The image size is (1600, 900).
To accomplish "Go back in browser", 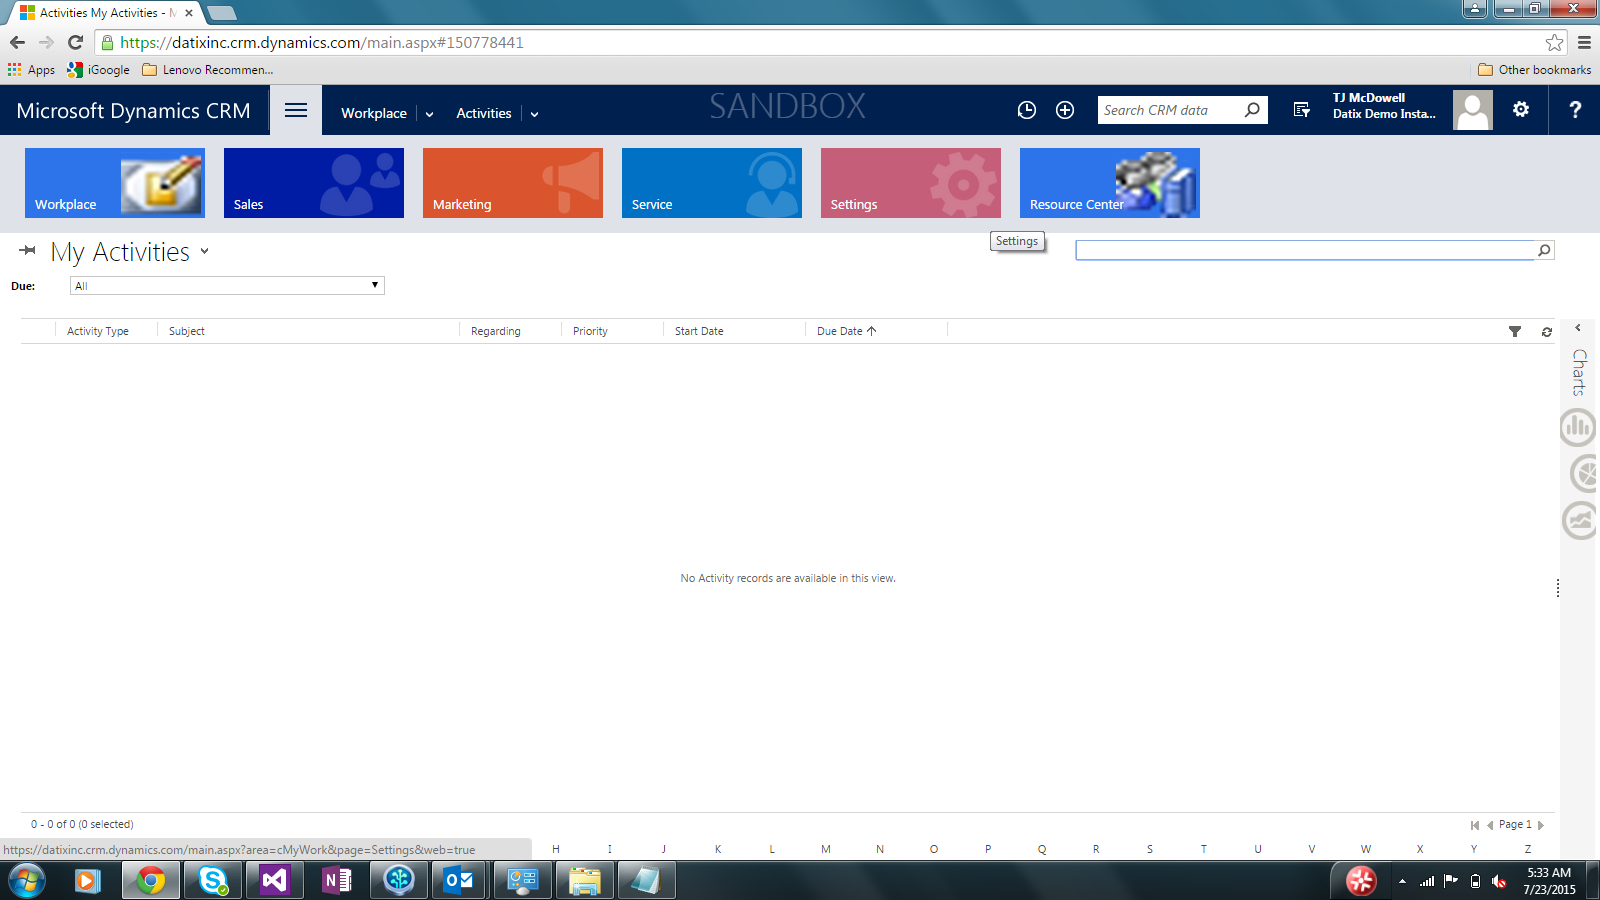I will [x=17, y=42].
